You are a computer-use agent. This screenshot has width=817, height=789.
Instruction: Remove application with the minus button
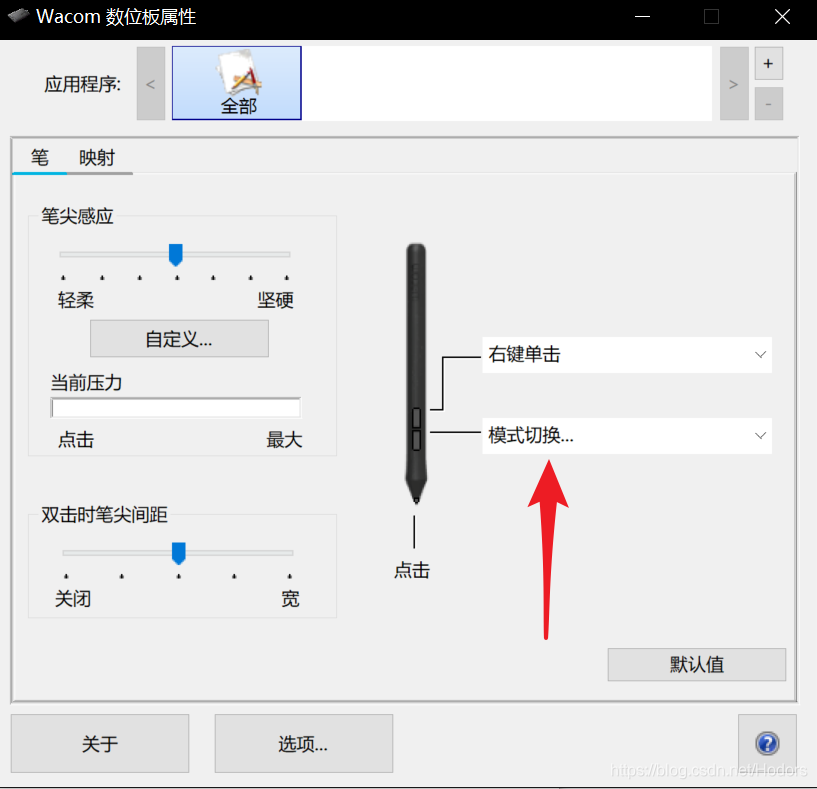click(x=769, y=104)
